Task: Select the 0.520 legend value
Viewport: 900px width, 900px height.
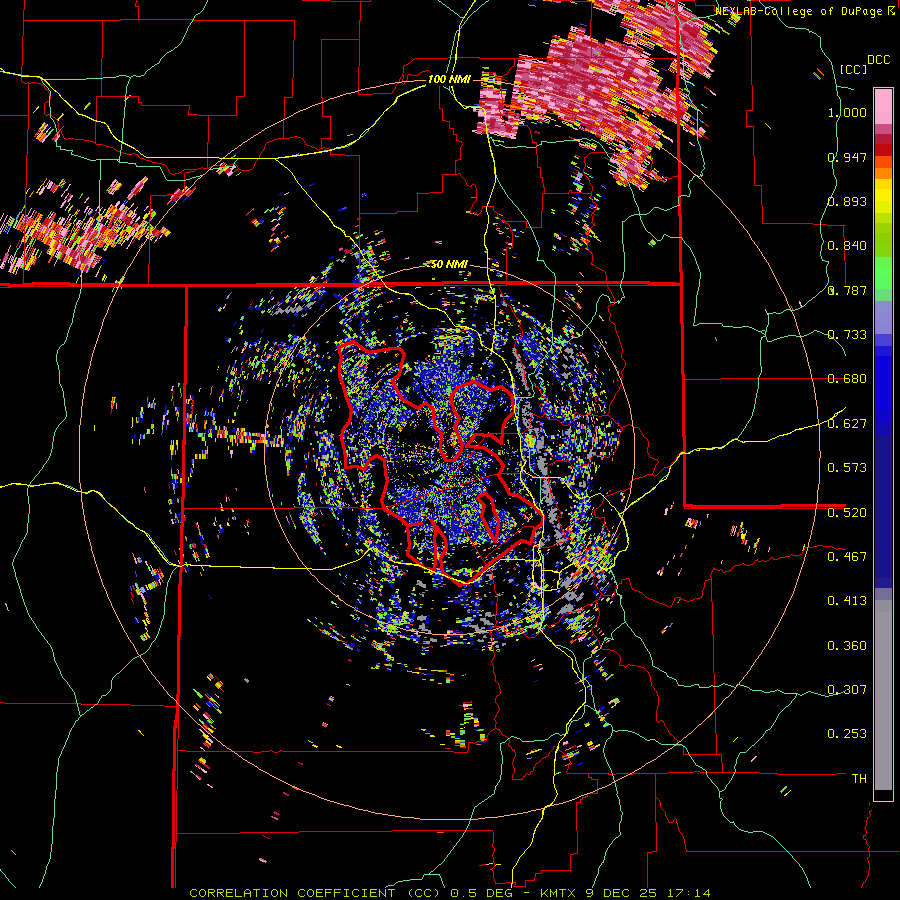Action: pos(847,512)
